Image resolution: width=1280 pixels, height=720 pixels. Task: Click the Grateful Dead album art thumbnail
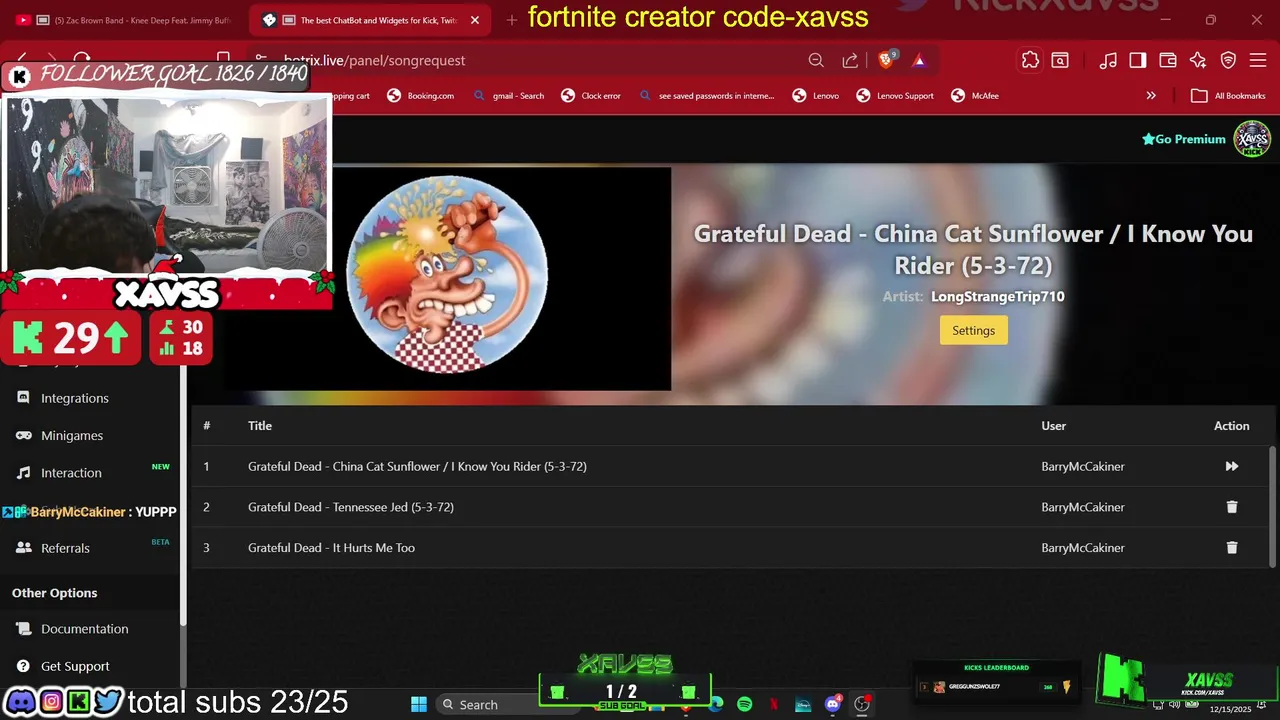click(447, 273)
